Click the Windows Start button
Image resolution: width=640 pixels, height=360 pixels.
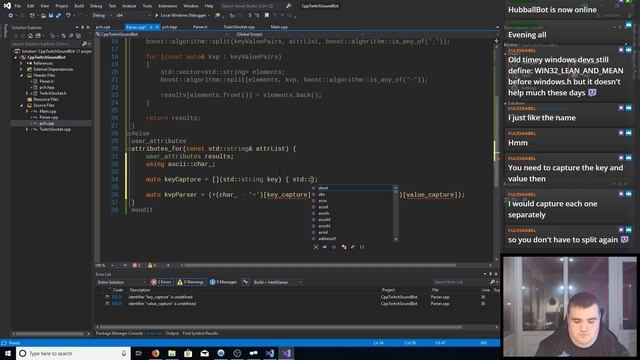click(x=8, y=353)
